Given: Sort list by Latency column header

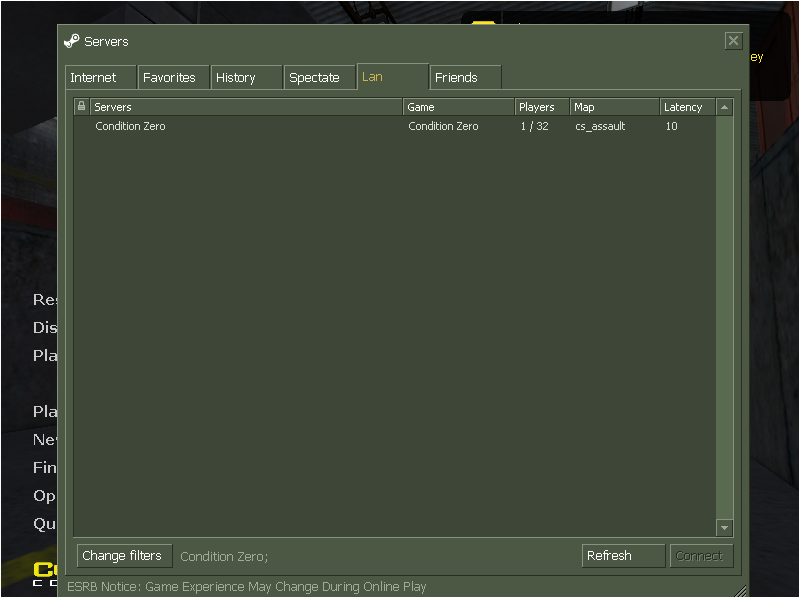Looking at the screenshot, I should [x=687, y=106].
